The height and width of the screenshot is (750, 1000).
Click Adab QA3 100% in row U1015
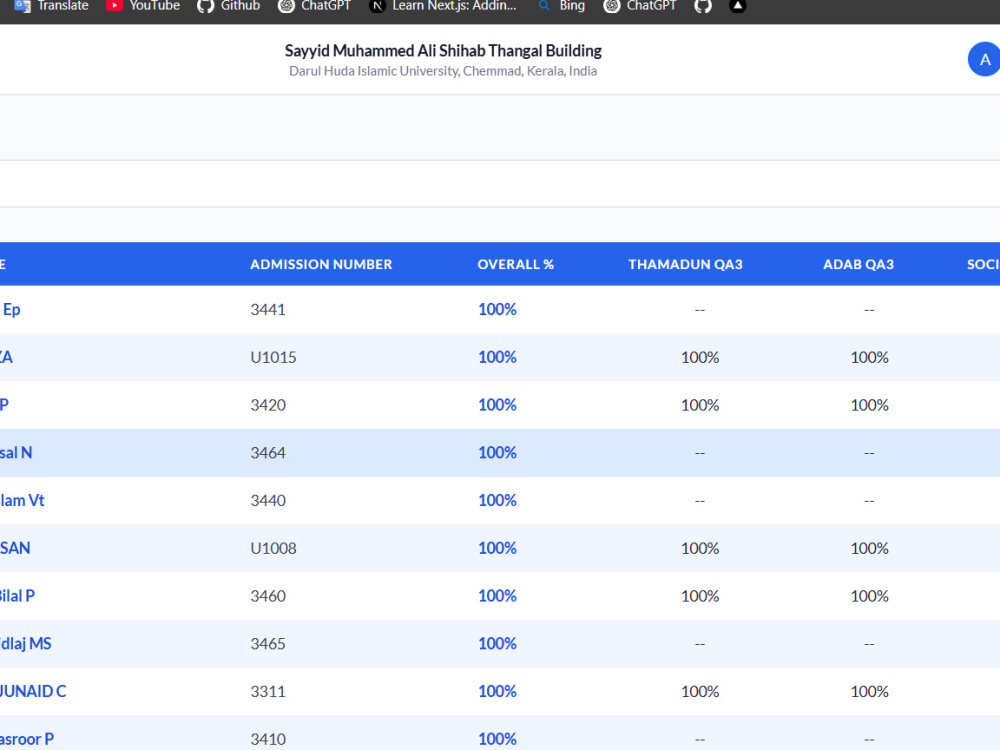pos(869,357)
